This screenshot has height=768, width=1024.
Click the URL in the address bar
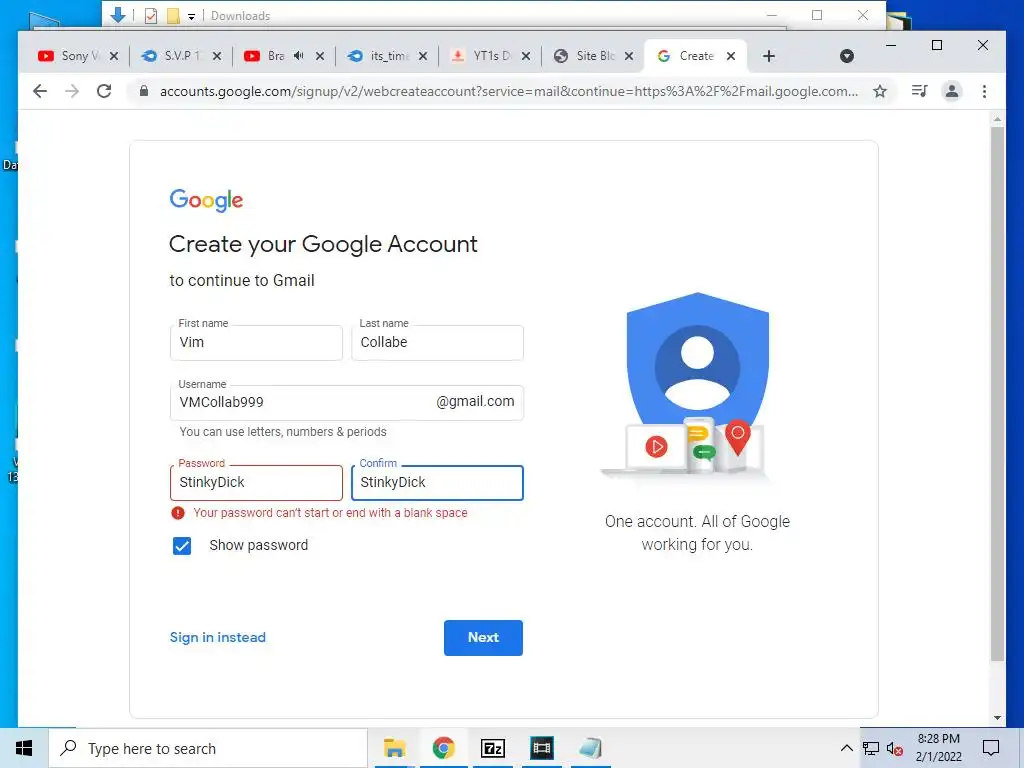pos(509,91)
